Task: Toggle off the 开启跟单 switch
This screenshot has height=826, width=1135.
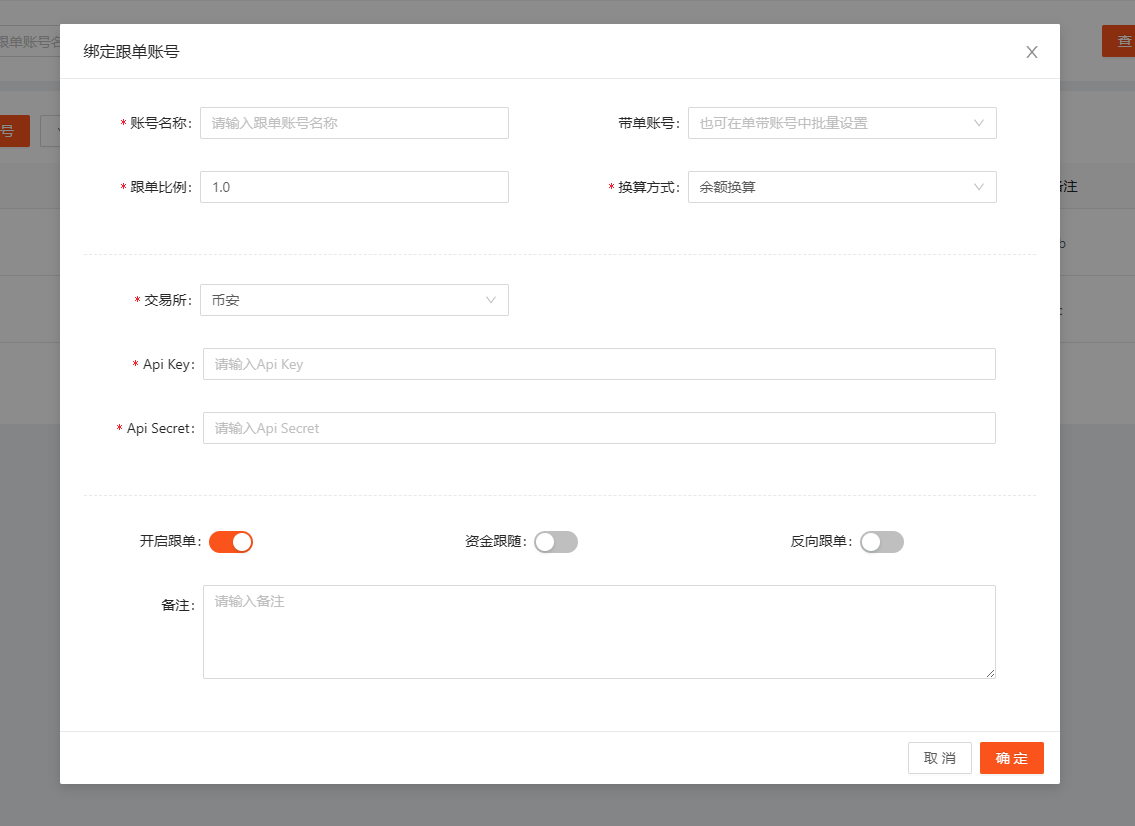Action: pos(231,541)
